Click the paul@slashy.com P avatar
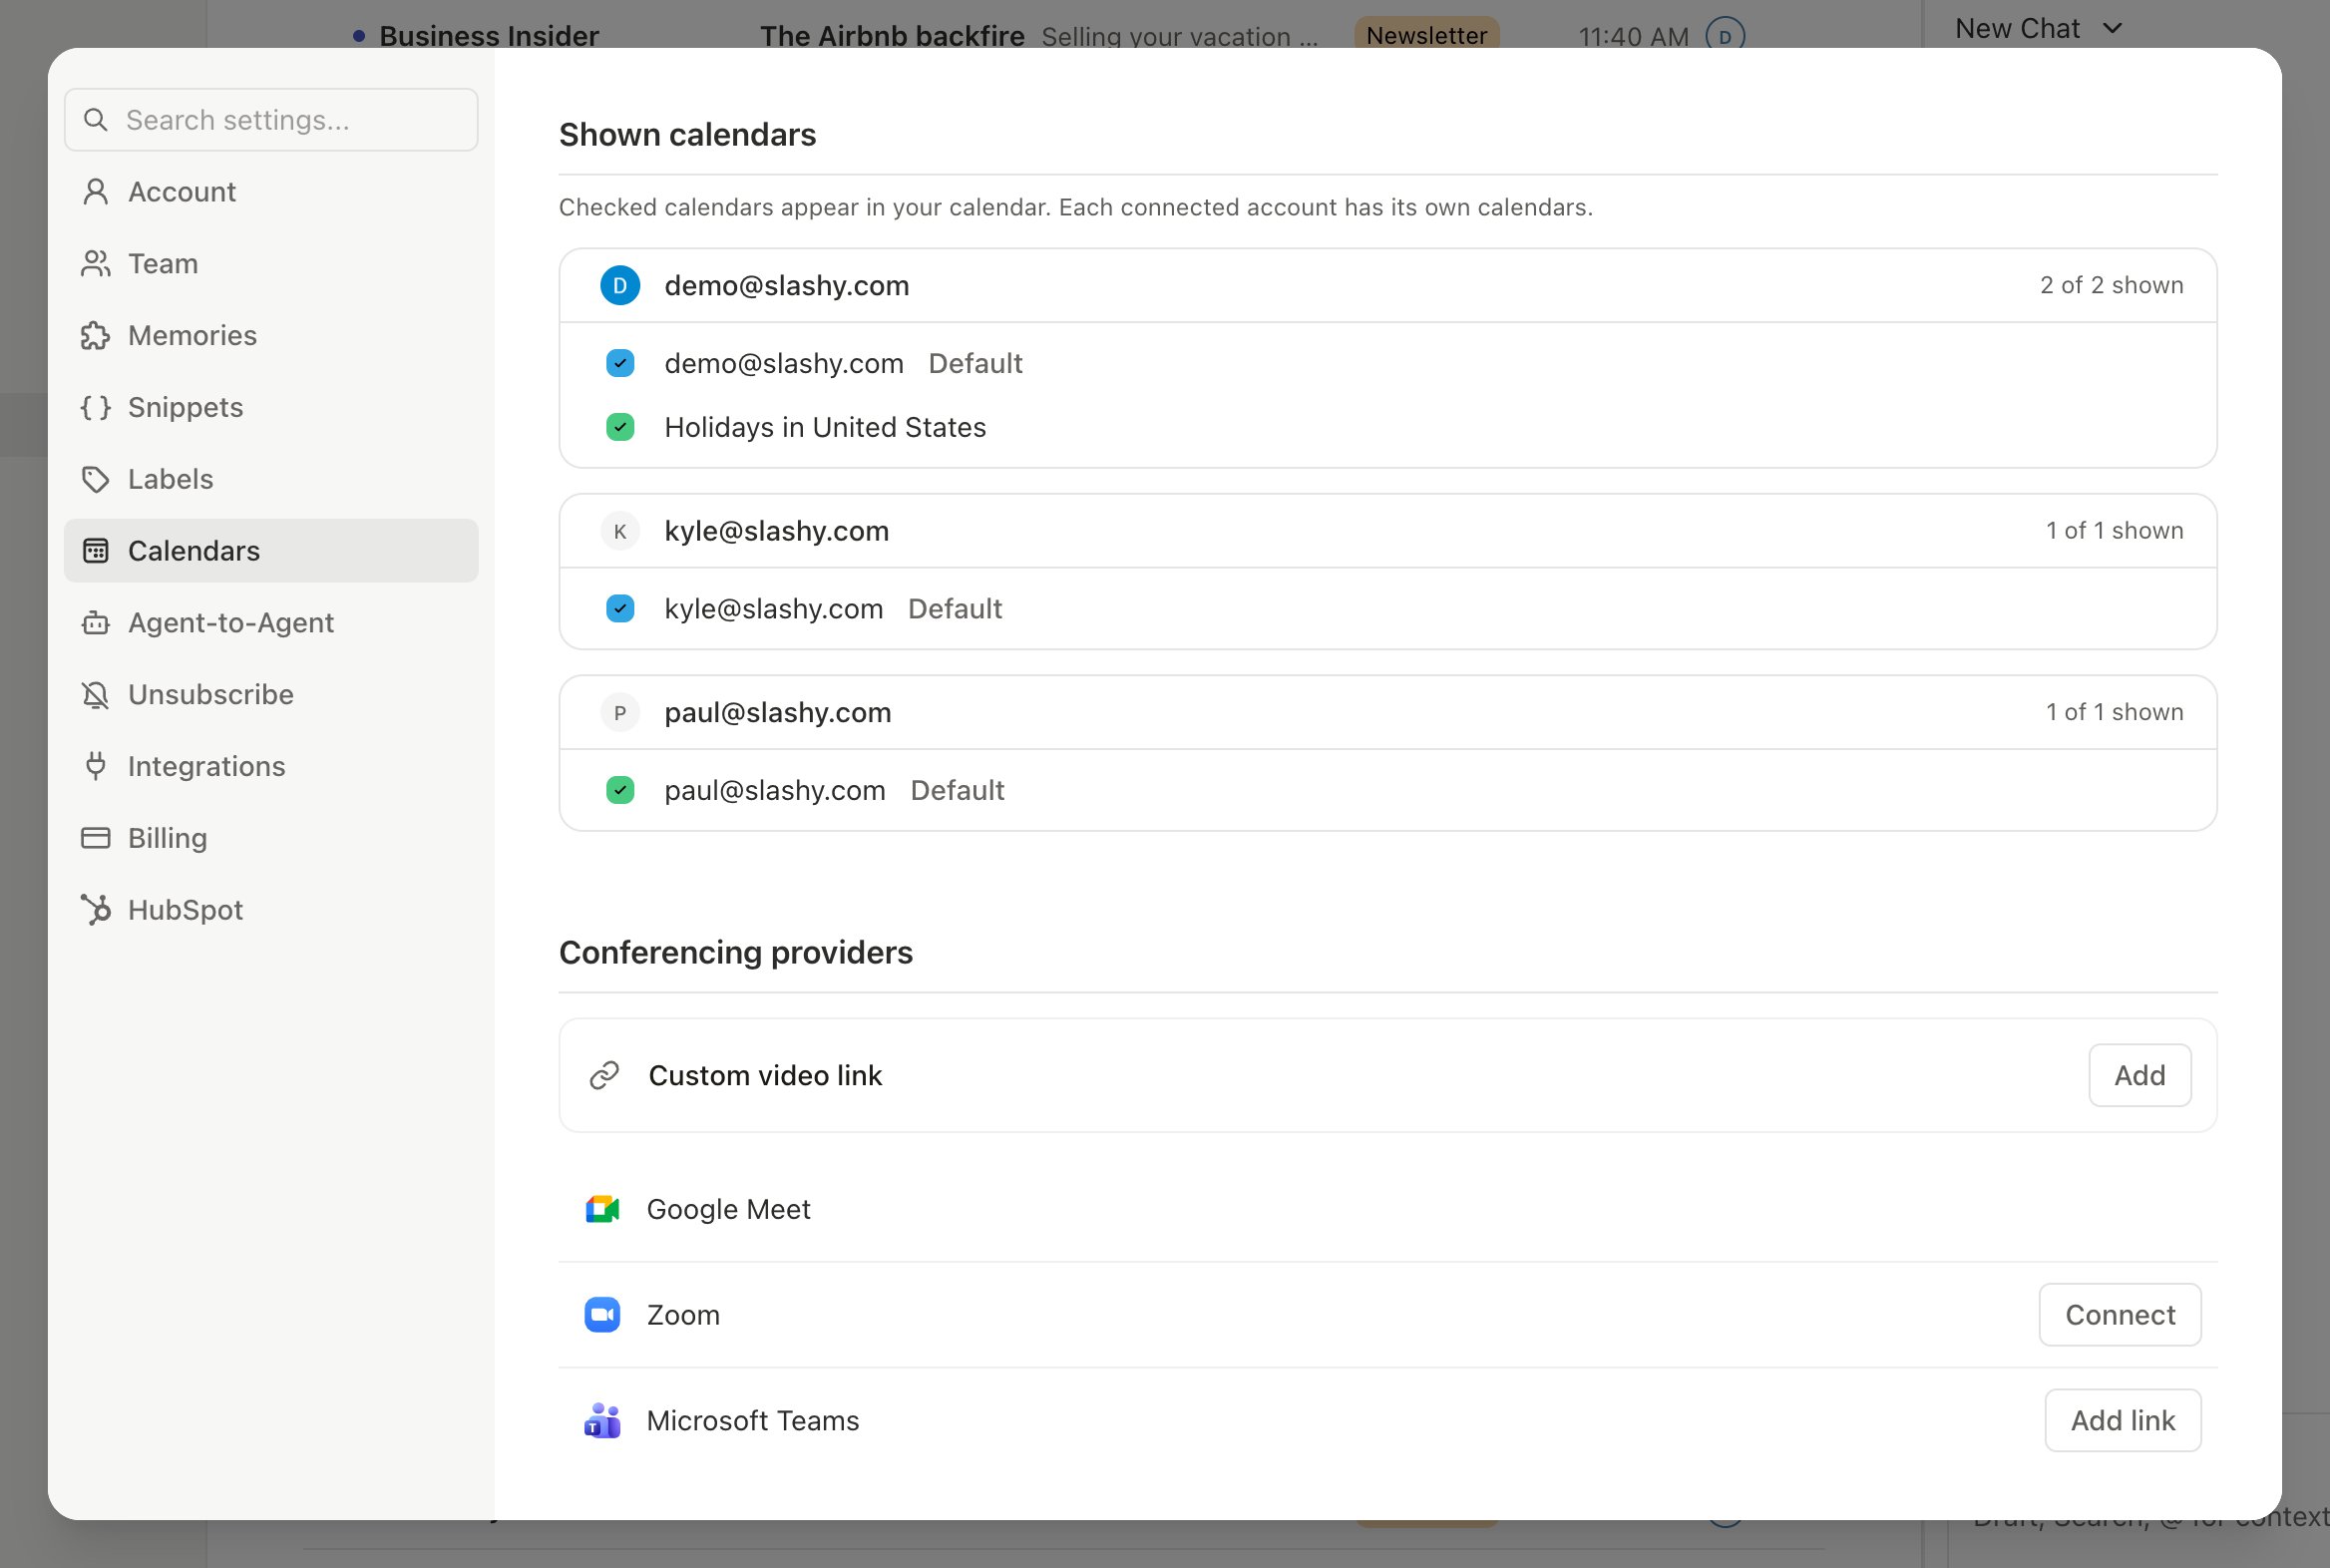2330x1568 pixels. (620, 713)
